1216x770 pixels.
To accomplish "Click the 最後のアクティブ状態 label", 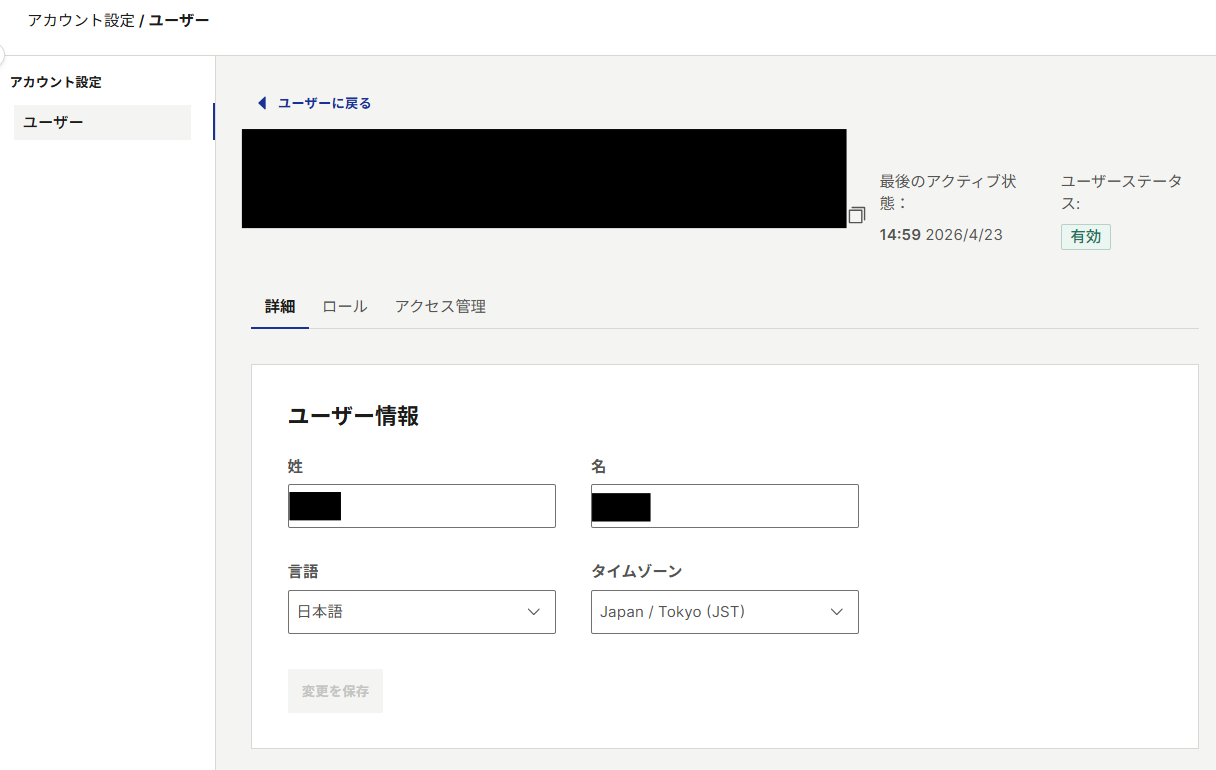I will (948, 192).
